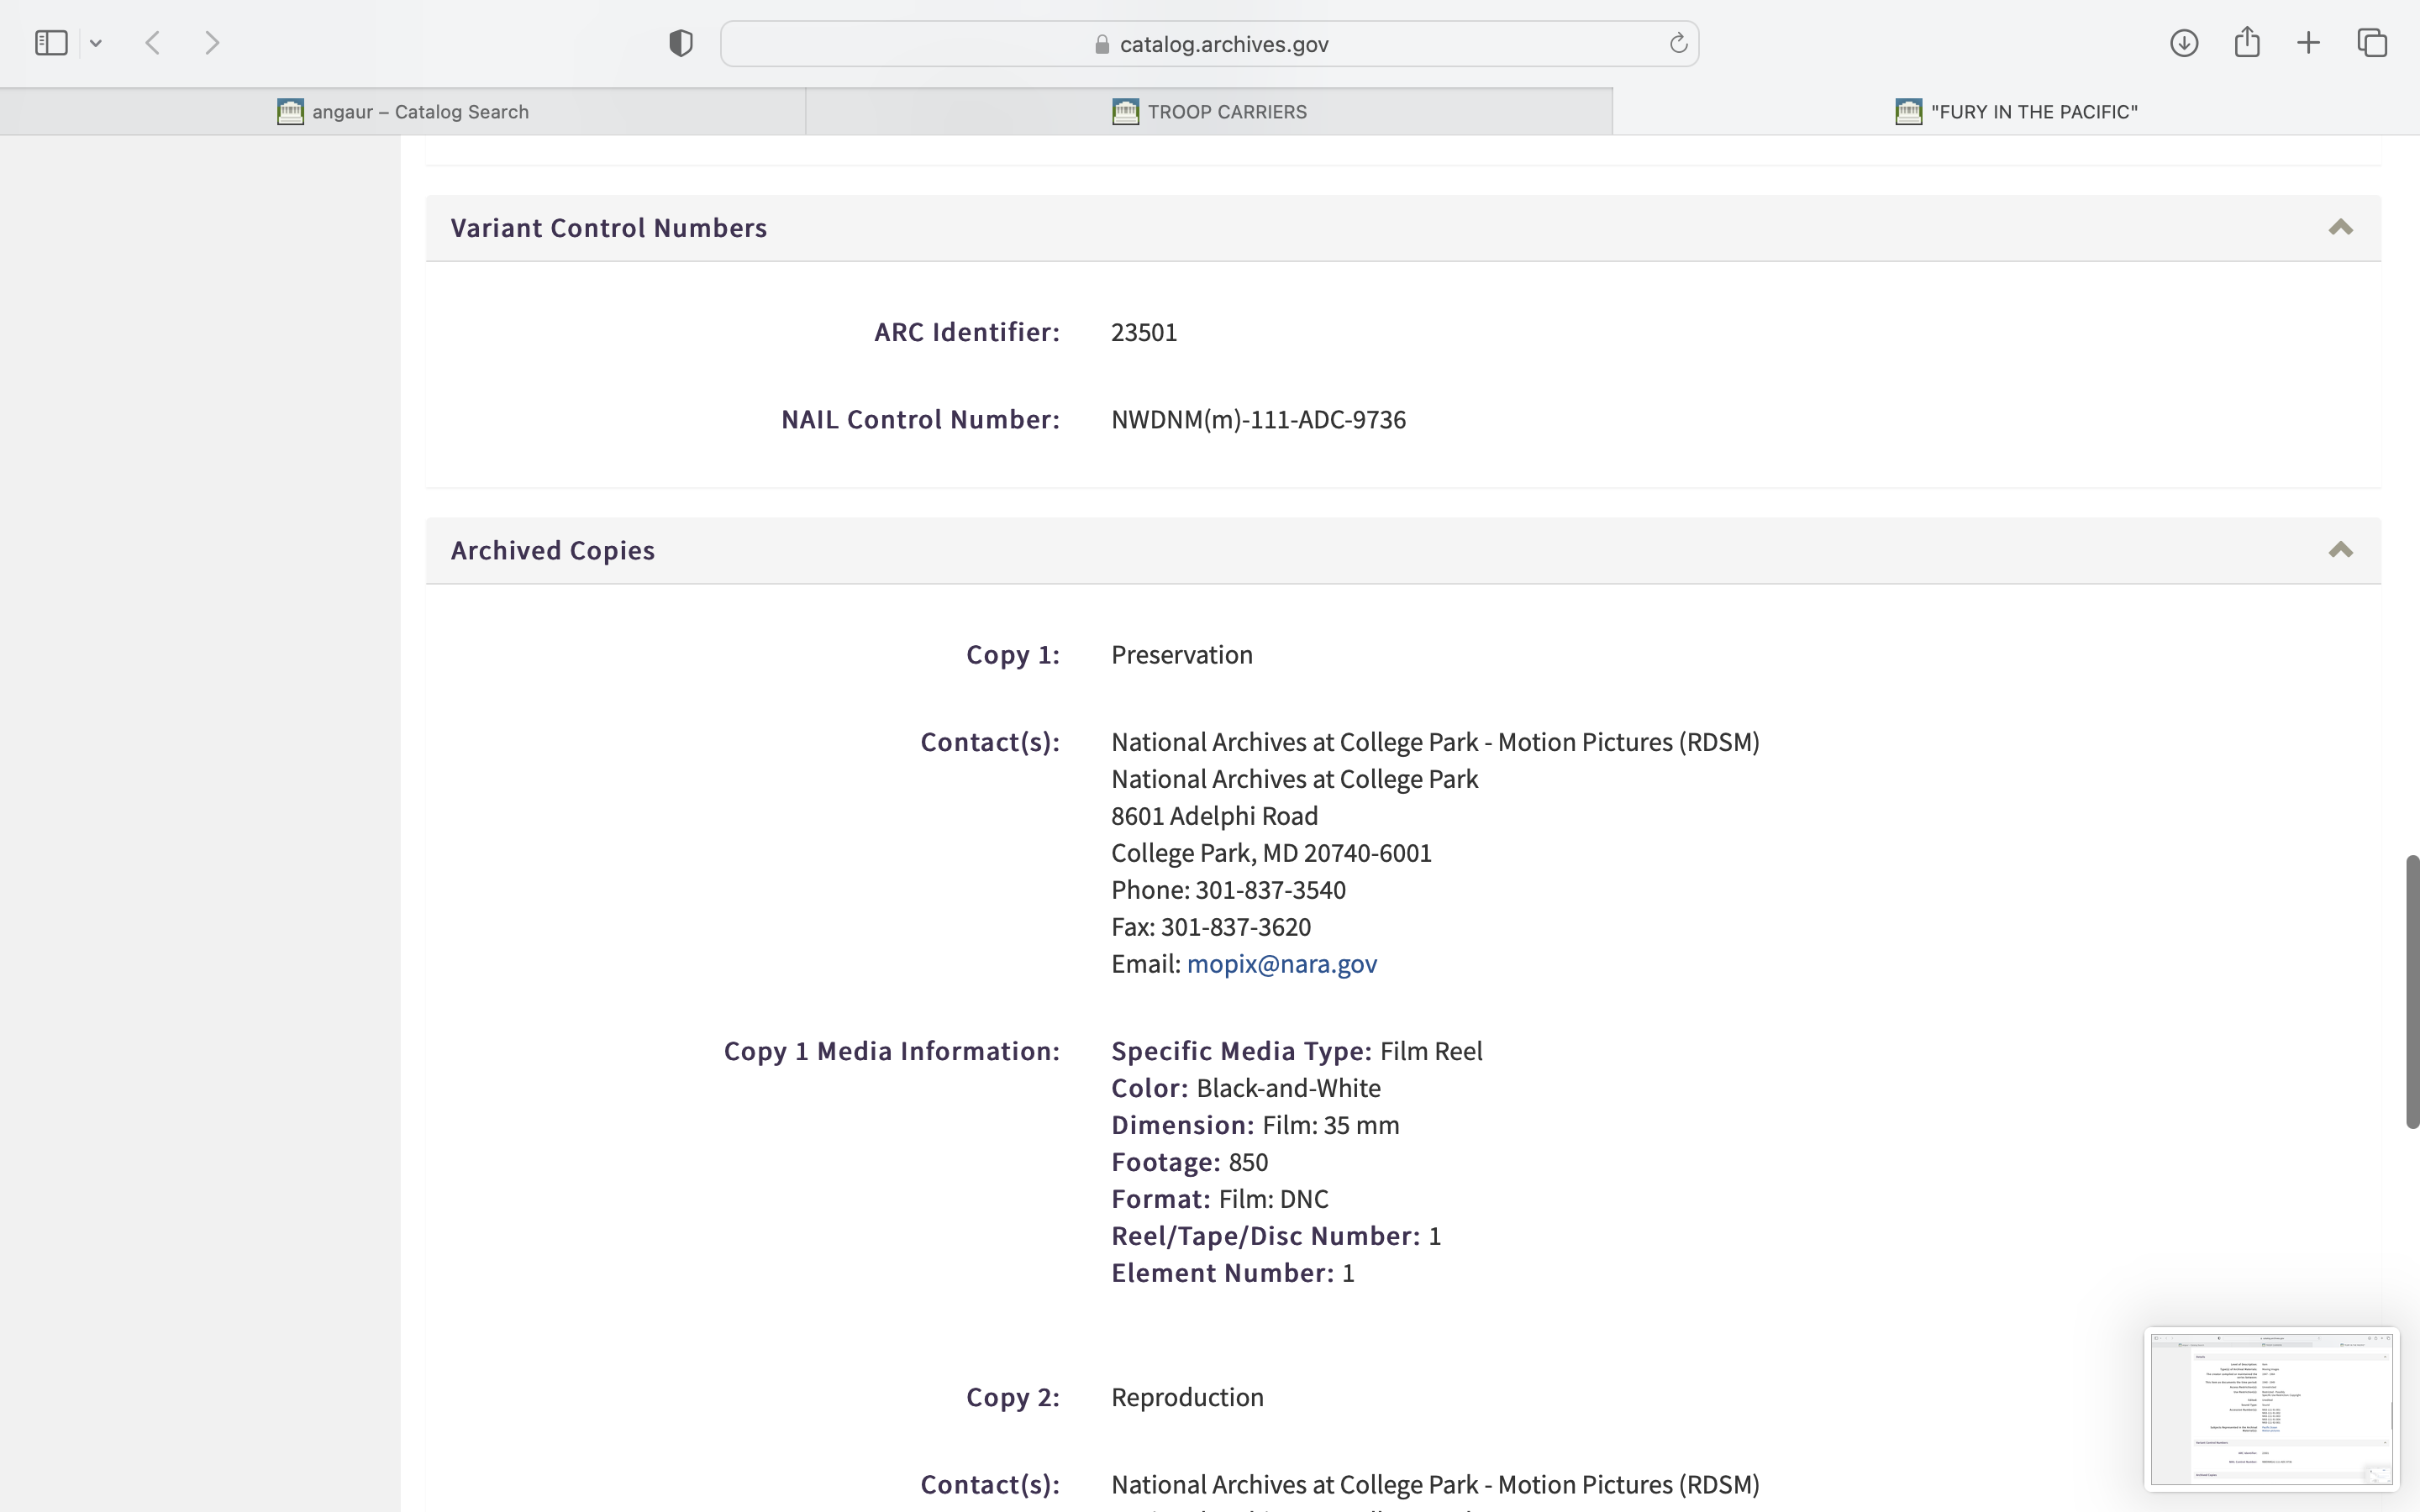This screenshot has height=1512, width=2420.
Task: Click the vertical page scrollbar
Action: point(2412,991)
